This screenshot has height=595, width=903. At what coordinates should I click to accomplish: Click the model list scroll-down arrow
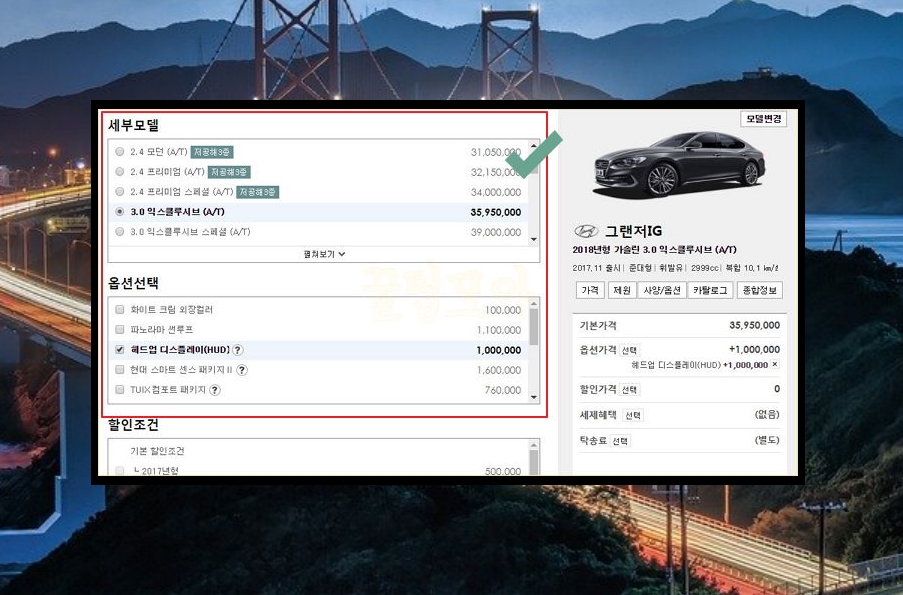(x=534, y=239)
